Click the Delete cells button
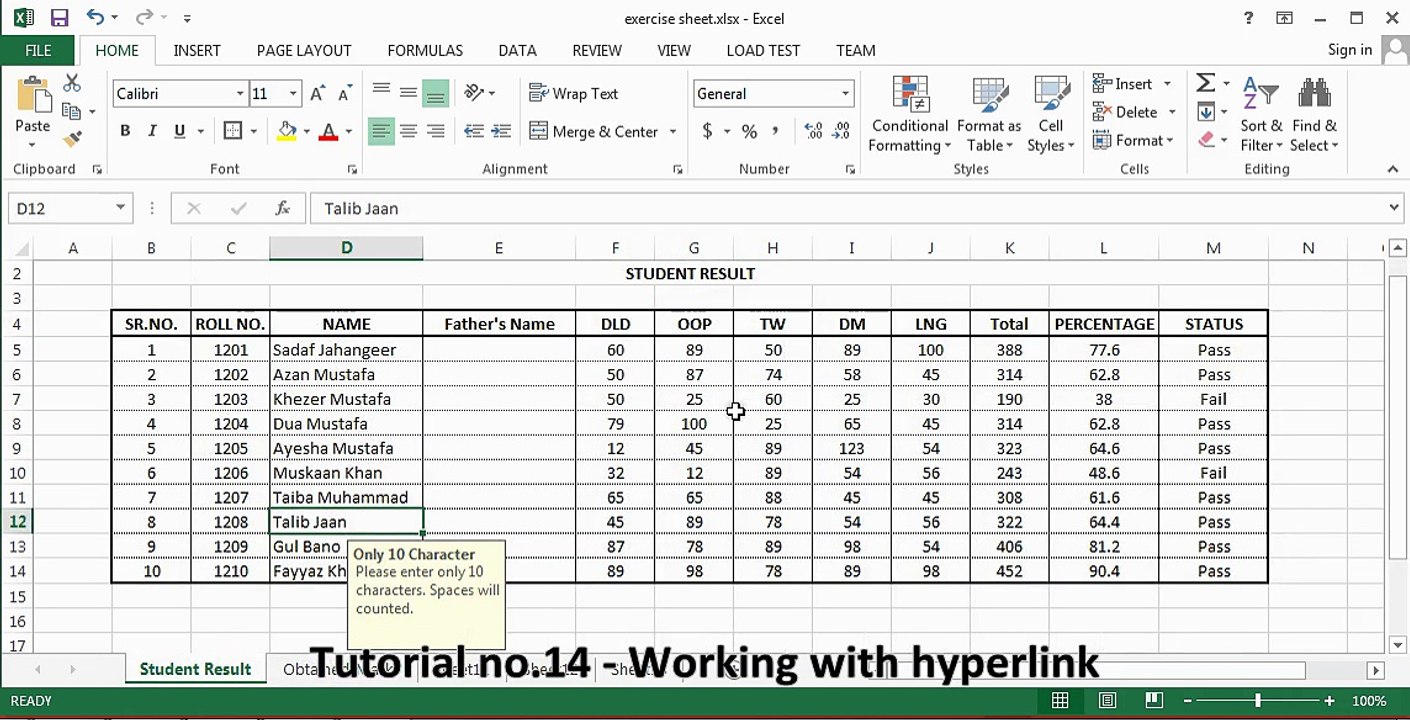This screenshot has height=720, width=1410. point(1126,112)
